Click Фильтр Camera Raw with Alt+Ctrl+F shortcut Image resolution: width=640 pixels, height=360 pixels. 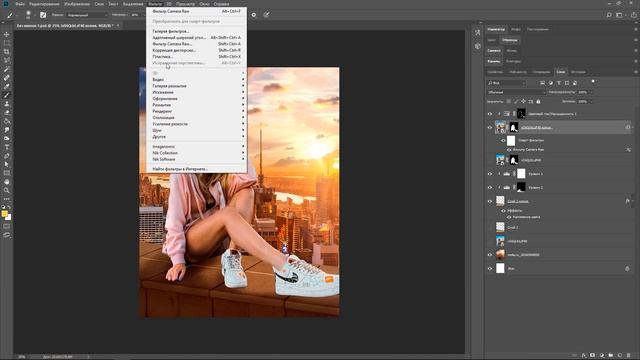(x=196, y=11)
